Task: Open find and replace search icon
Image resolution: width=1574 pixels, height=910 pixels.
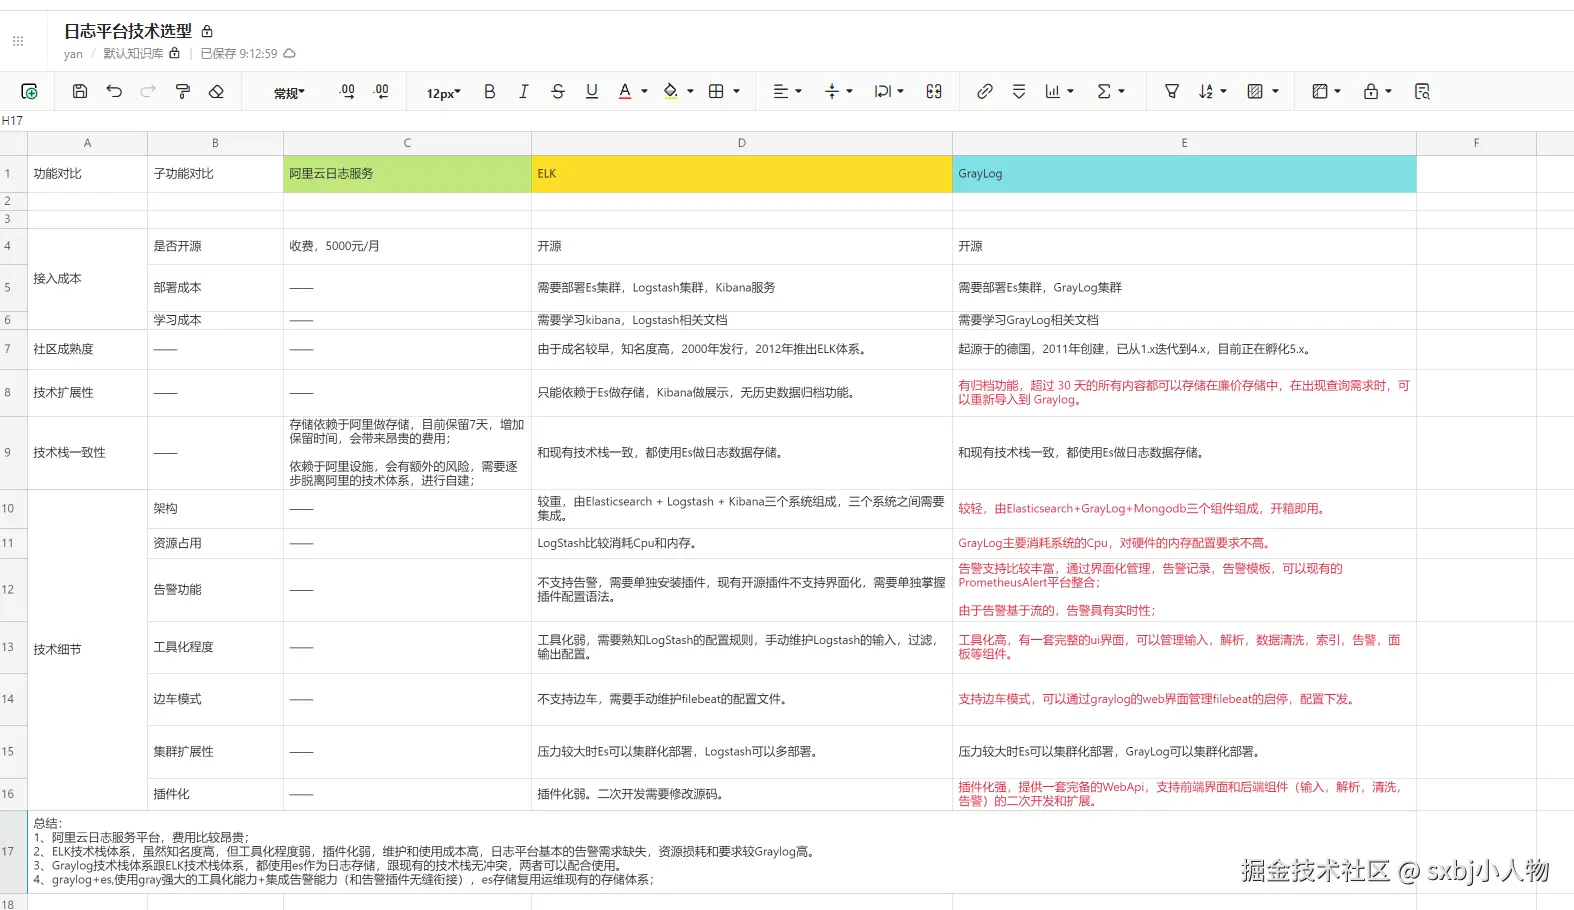Action: pyautogui.click(x=1422, y=92)
